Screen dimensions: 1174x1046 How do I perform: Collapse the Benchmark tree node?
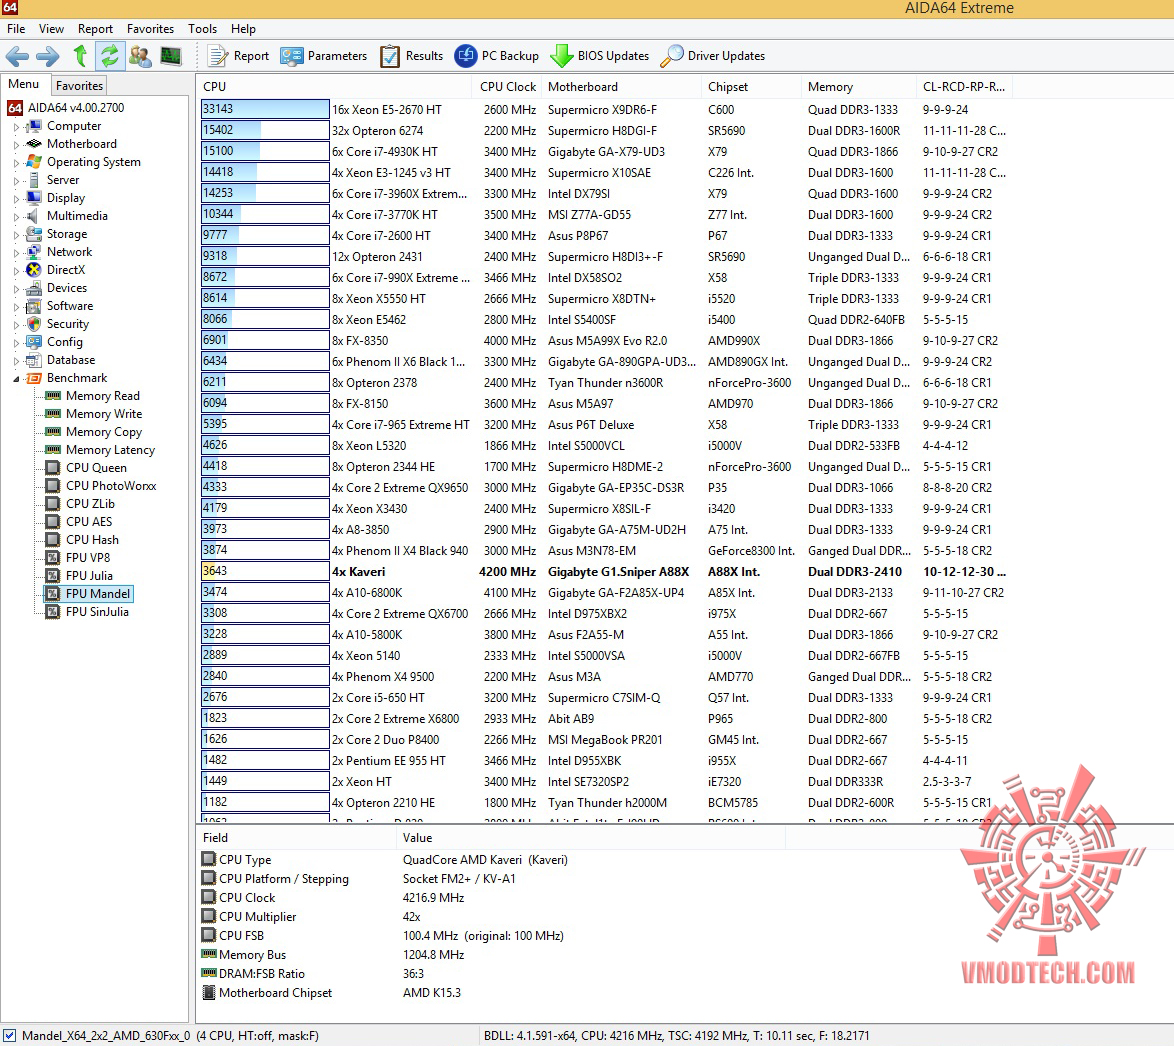16,378
